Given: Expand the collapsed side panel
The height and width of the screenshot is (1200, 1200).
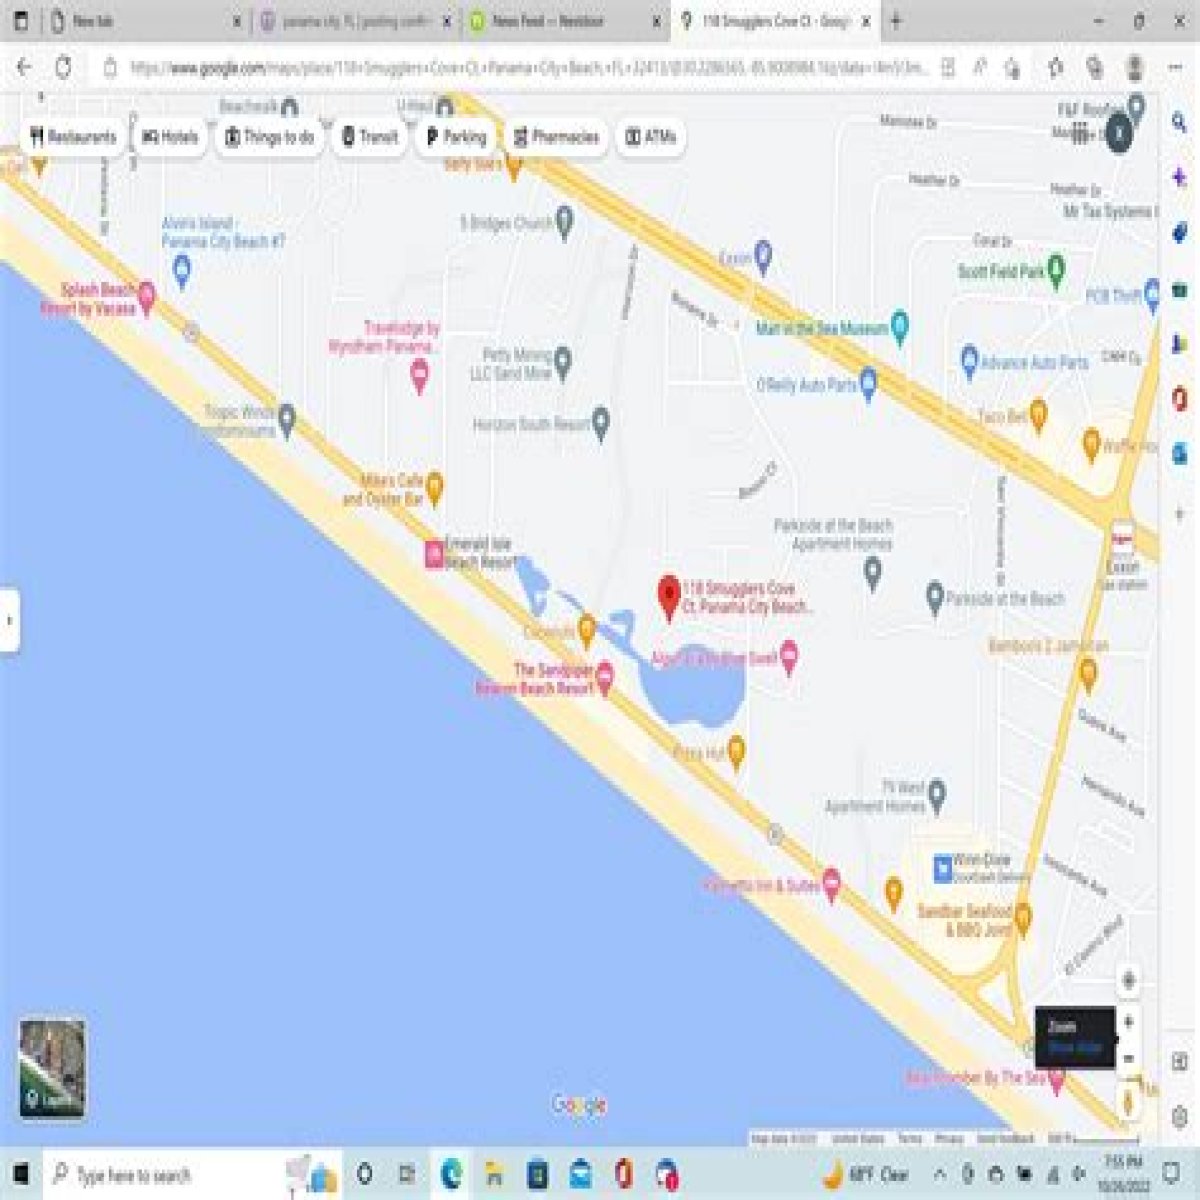Looking at the screenshot, I should 9,620.
